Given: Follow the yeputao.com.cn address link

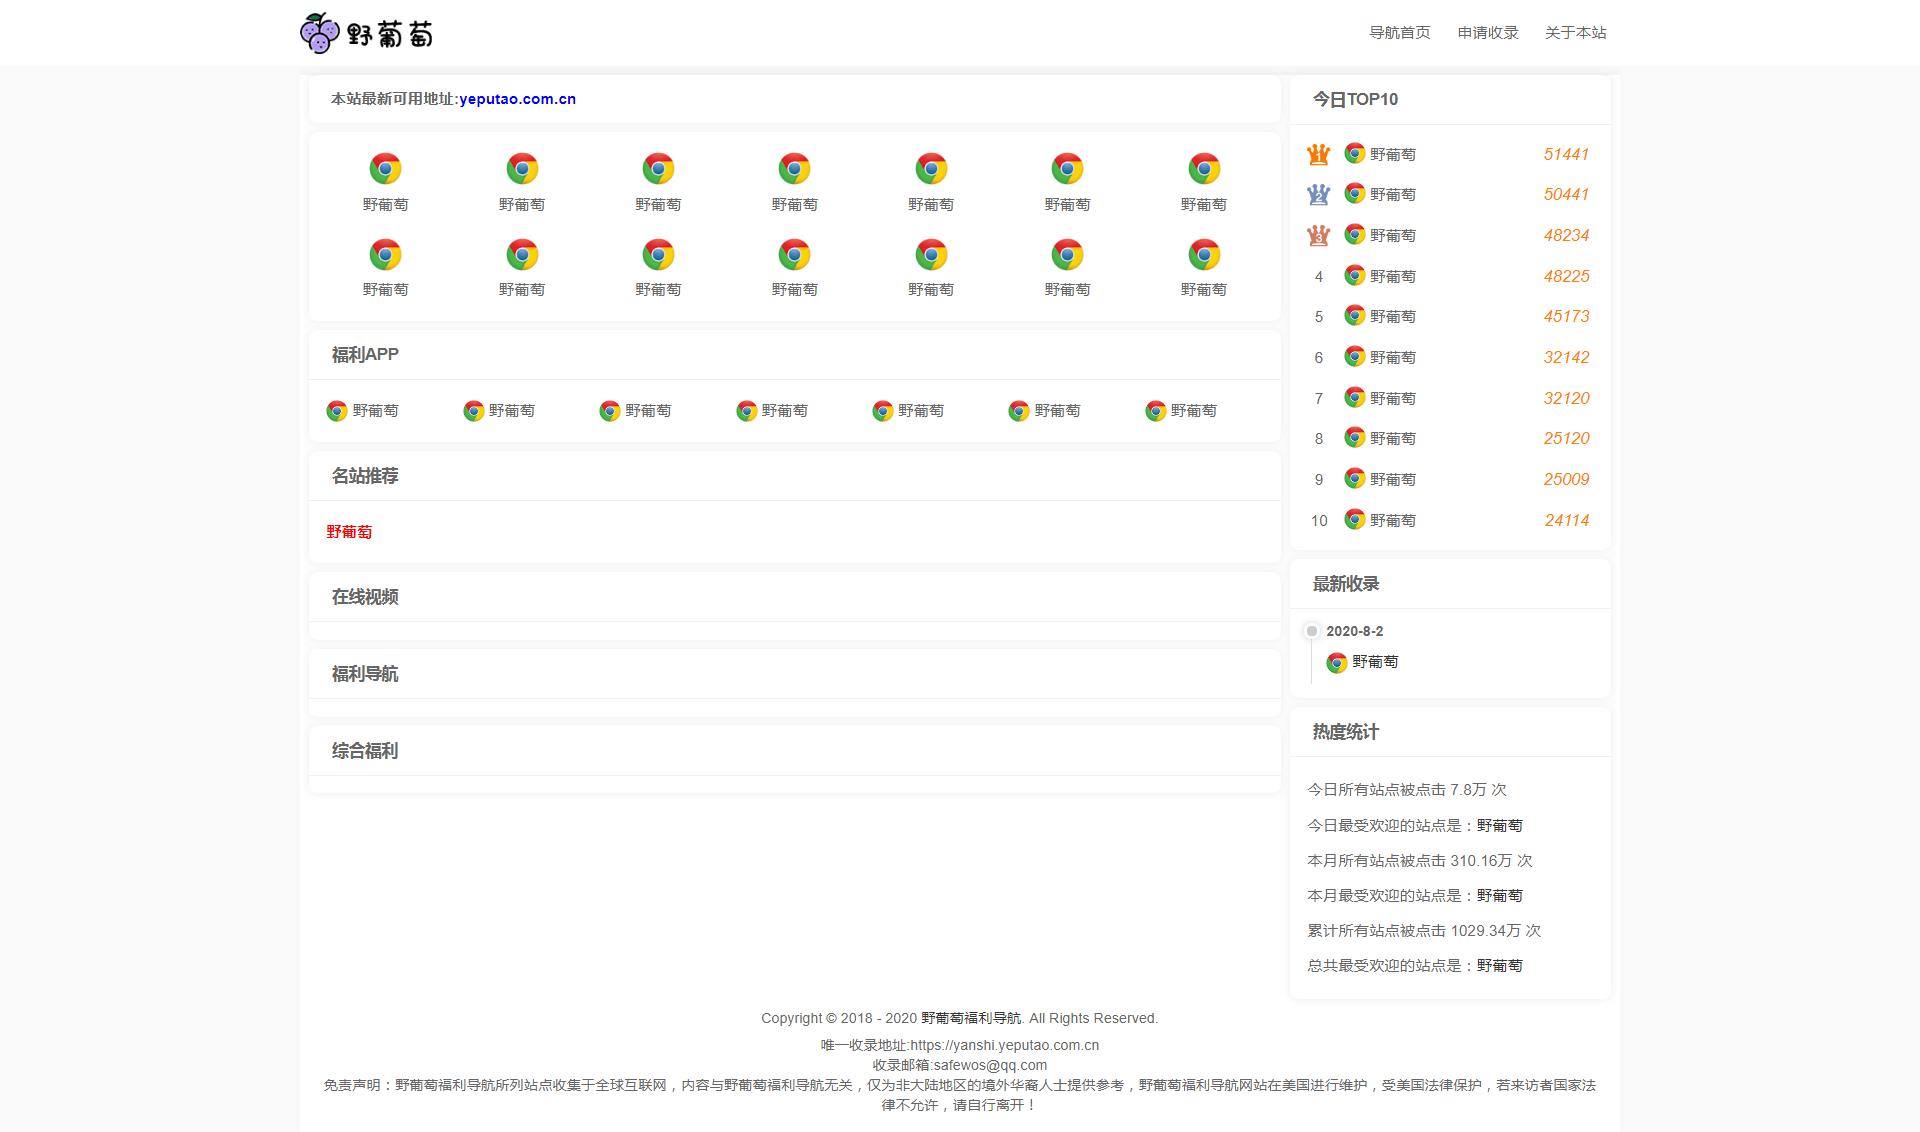Looking at the screenshot, I should point(517,99).
